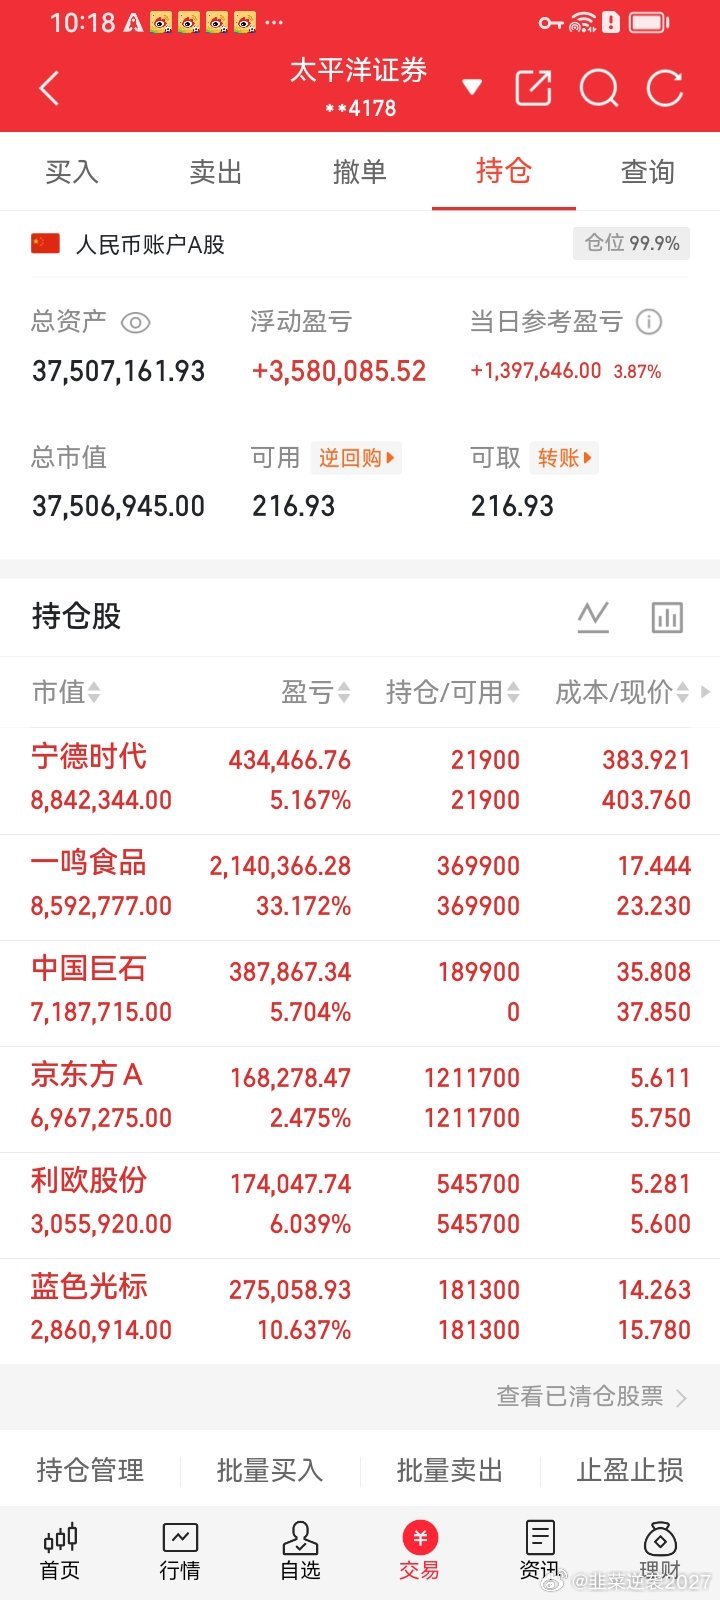
Task: Tap the 转账 transfer button
Action: click(x=564, y=458)
